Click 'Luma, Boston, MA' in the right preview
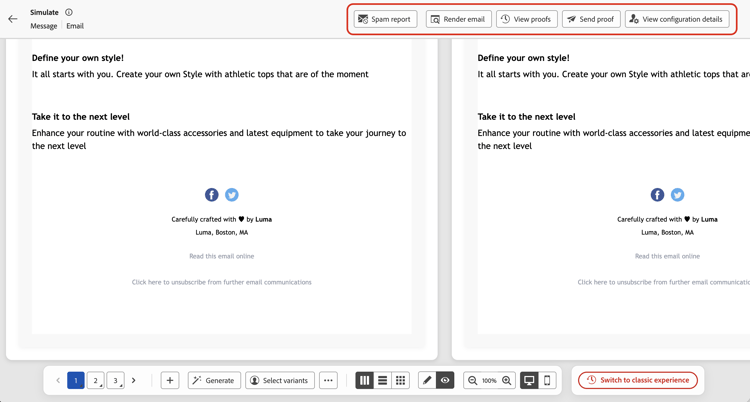Viewport: 750px width, 402px height. click(x=667, y=233)
